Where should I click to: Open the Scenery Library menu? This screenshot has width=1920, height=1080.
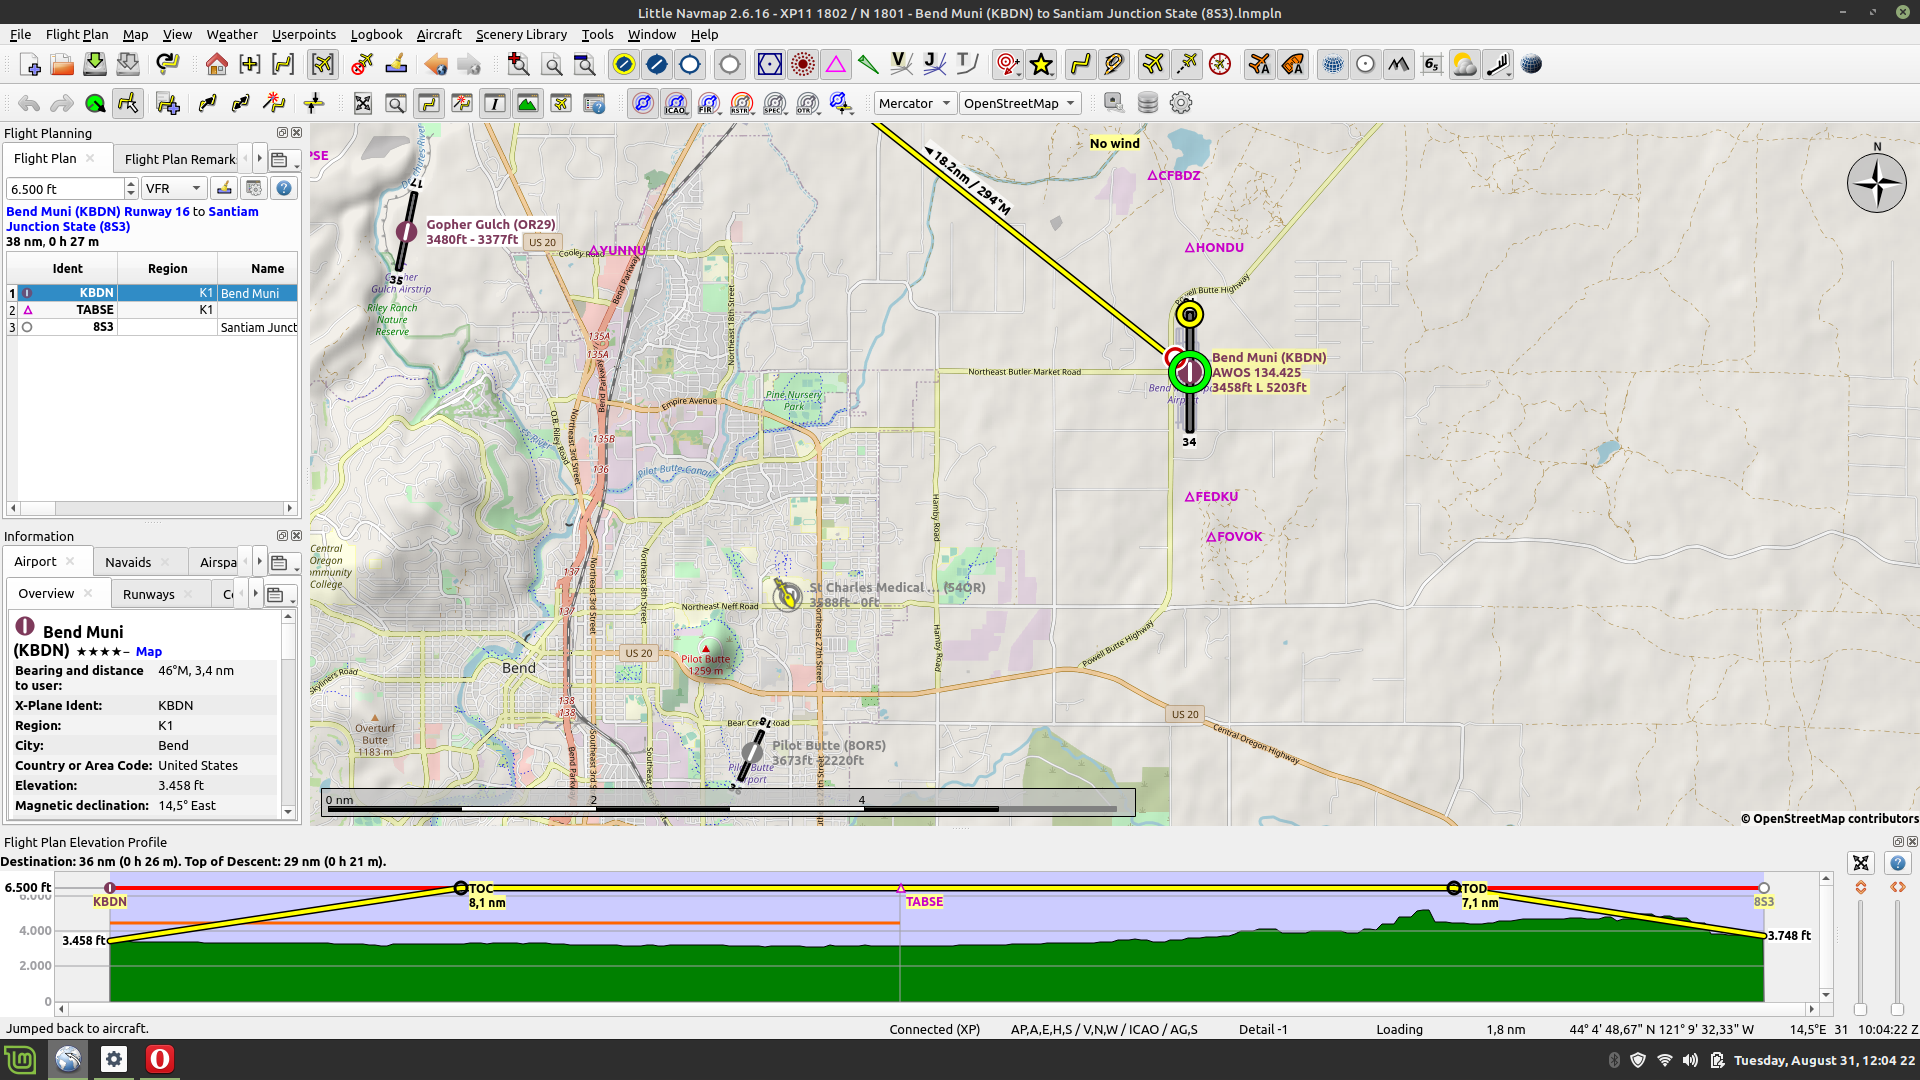pyautogui.click(x=521, y=34)
